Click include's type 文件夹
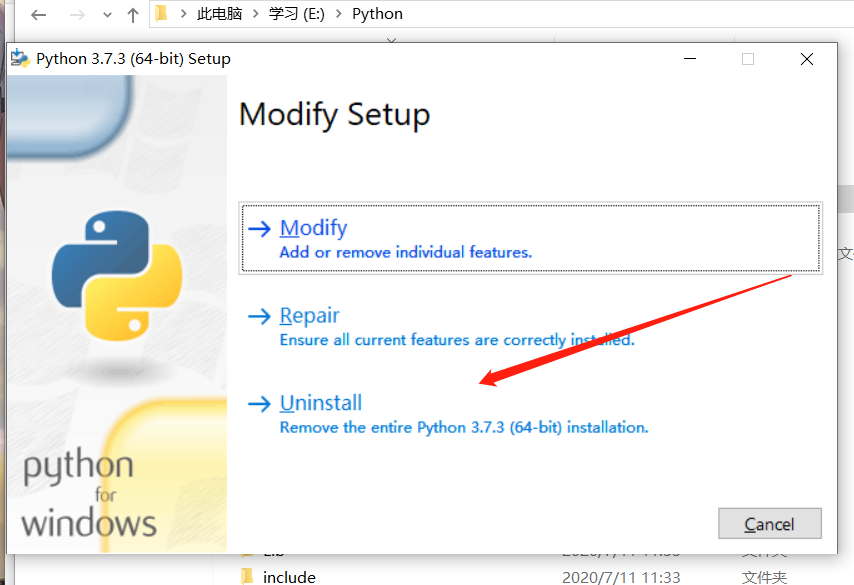This screenshot has width=854, height=585. click(x=764, y=577)
